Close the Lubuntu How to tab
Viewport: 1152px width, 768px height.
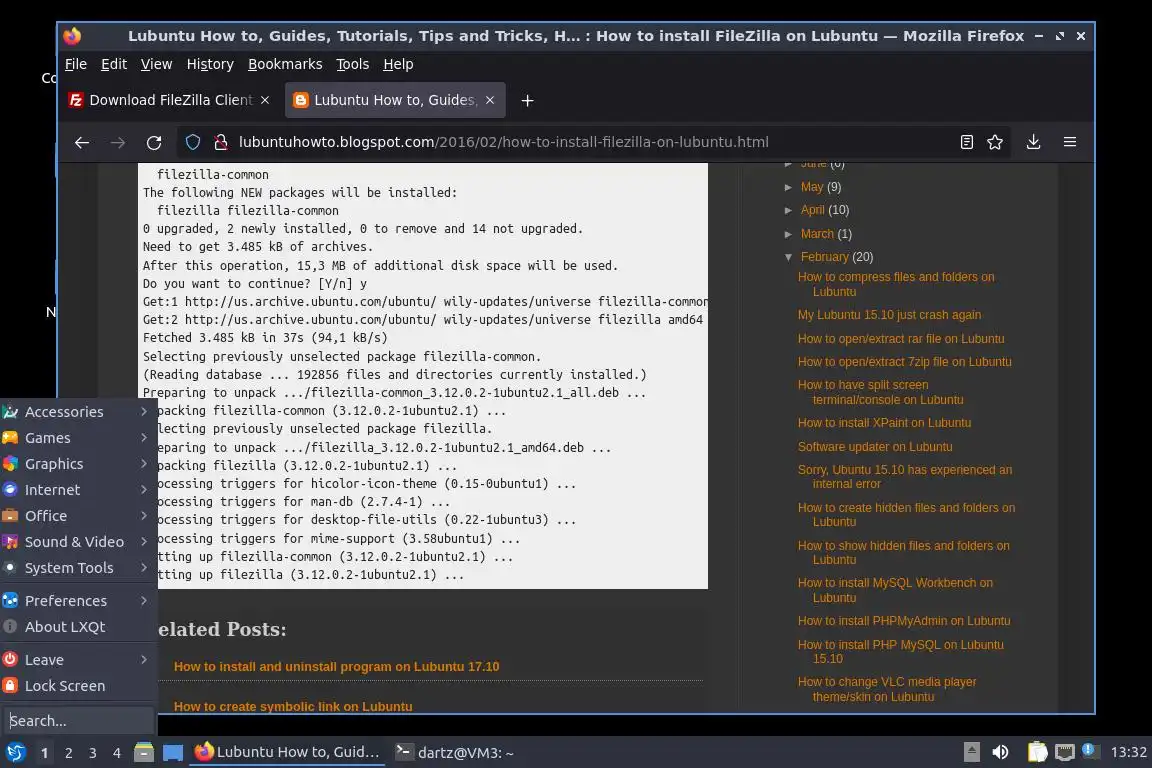(x=490, y=100)
